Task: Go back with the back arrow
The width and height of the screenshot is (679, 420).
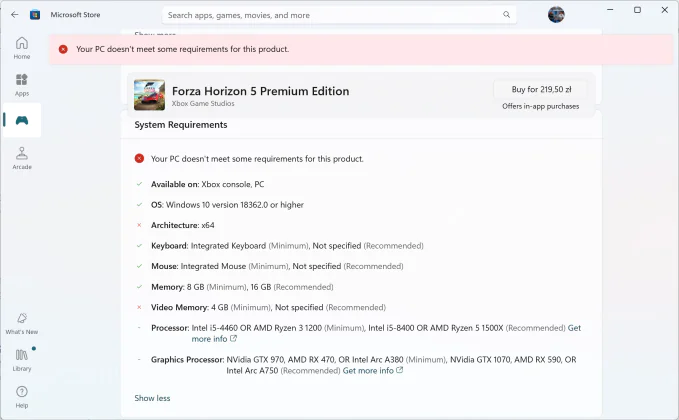Action: [15, 15]
